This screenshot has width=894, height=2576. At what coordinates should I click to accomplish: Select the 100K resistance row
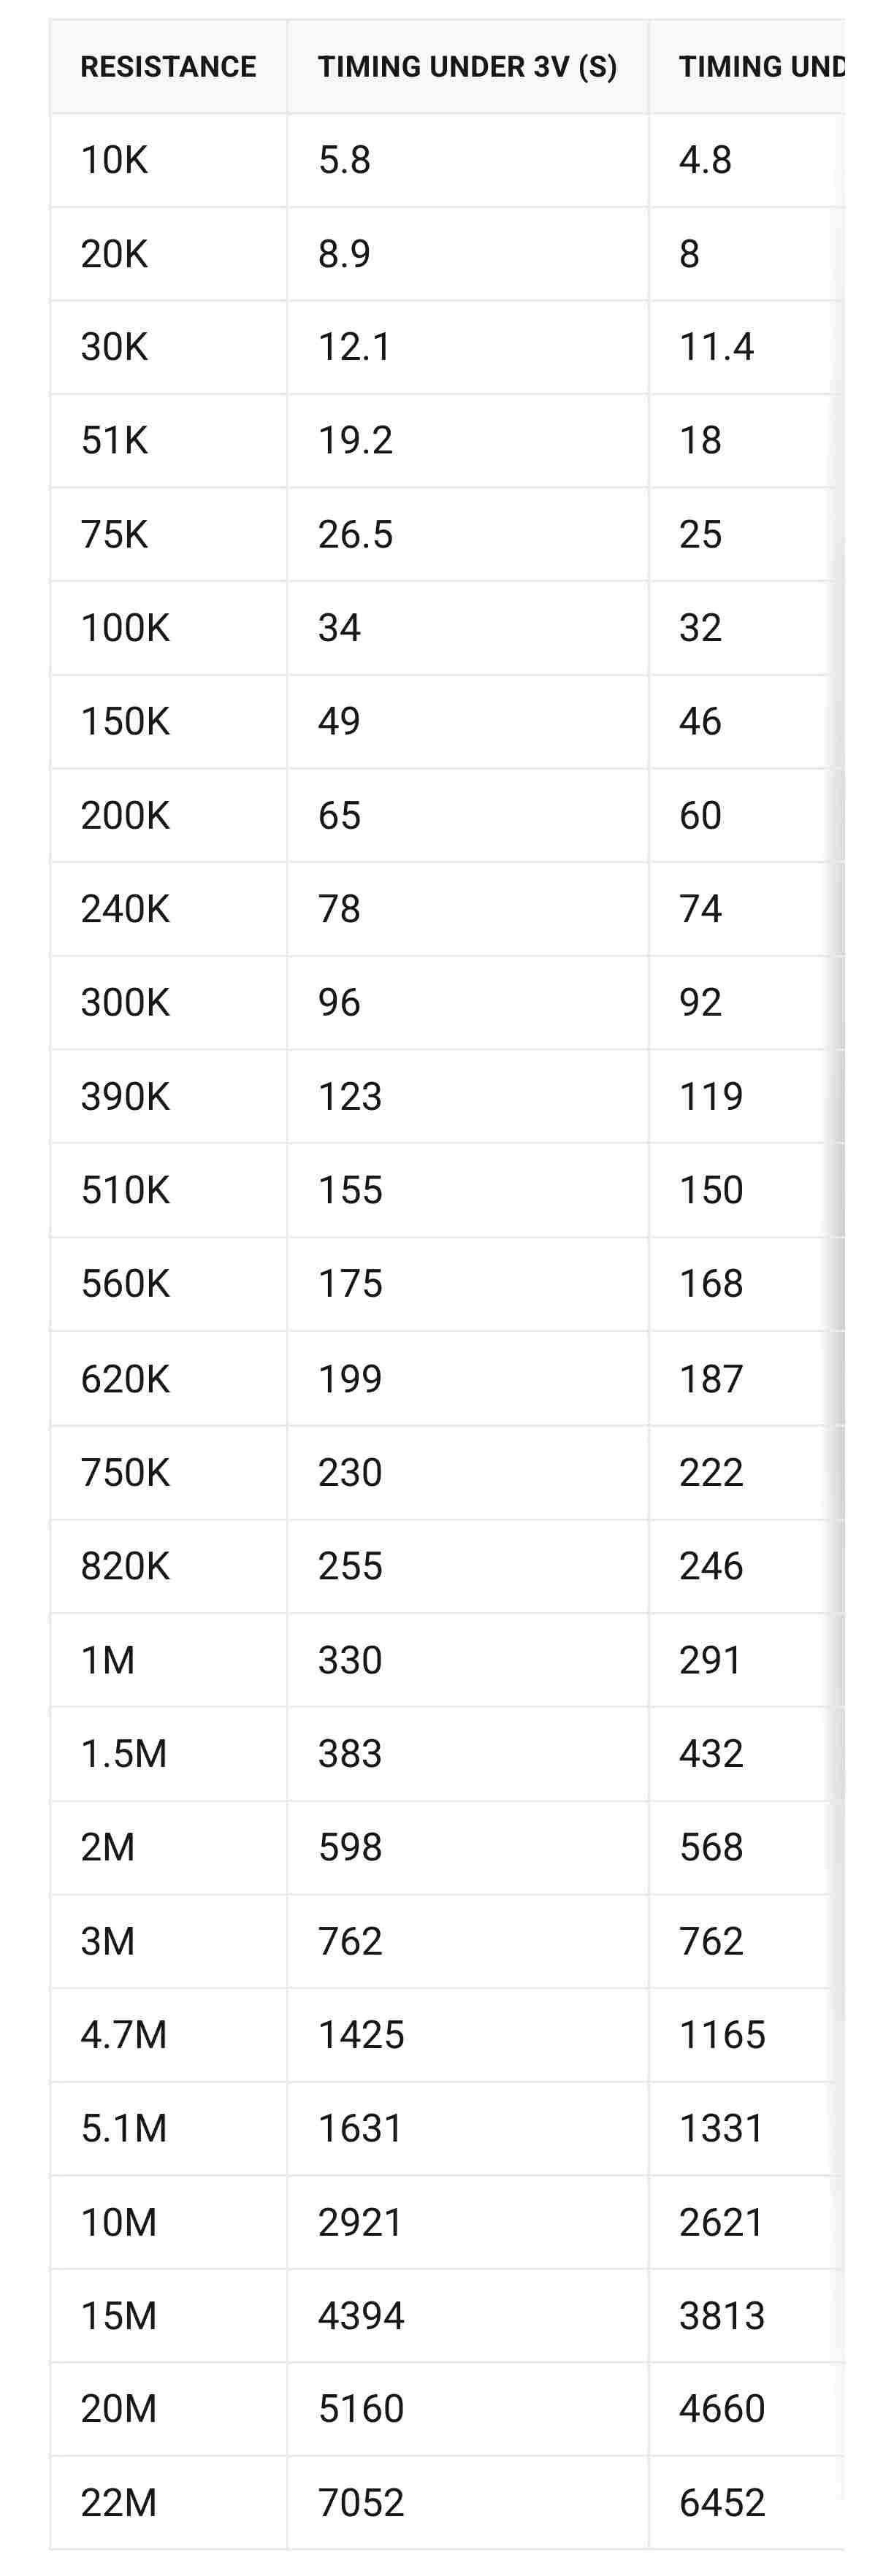coord(447,628)
